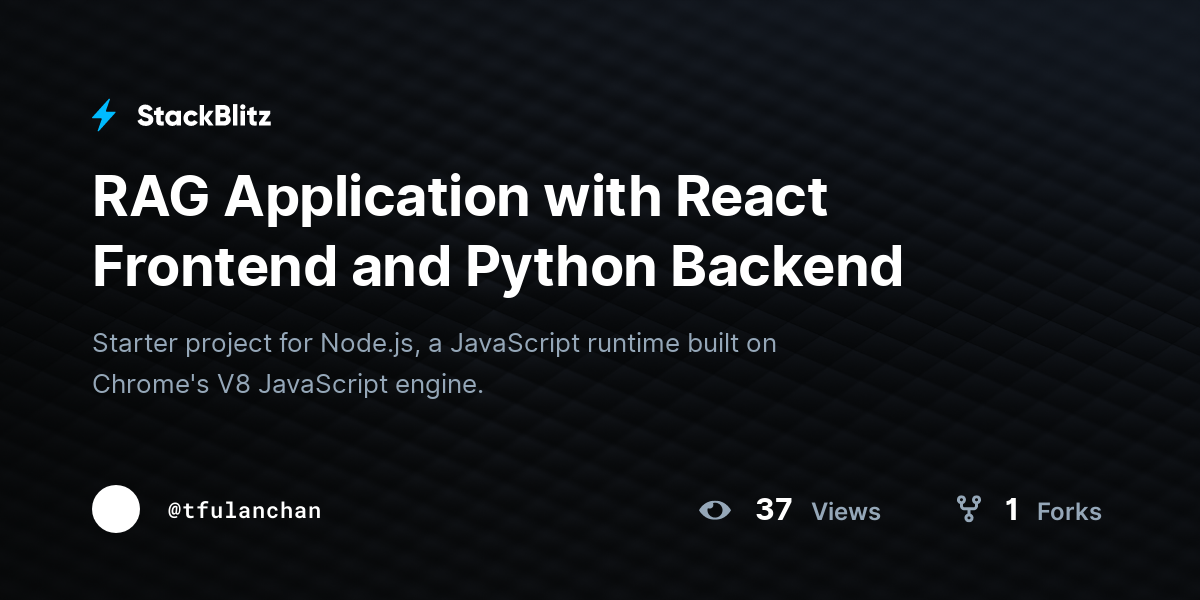Open the @tfulanchan profile handle
The height and width of the screenshot is (600, 1200).
[x=245, y=510]
